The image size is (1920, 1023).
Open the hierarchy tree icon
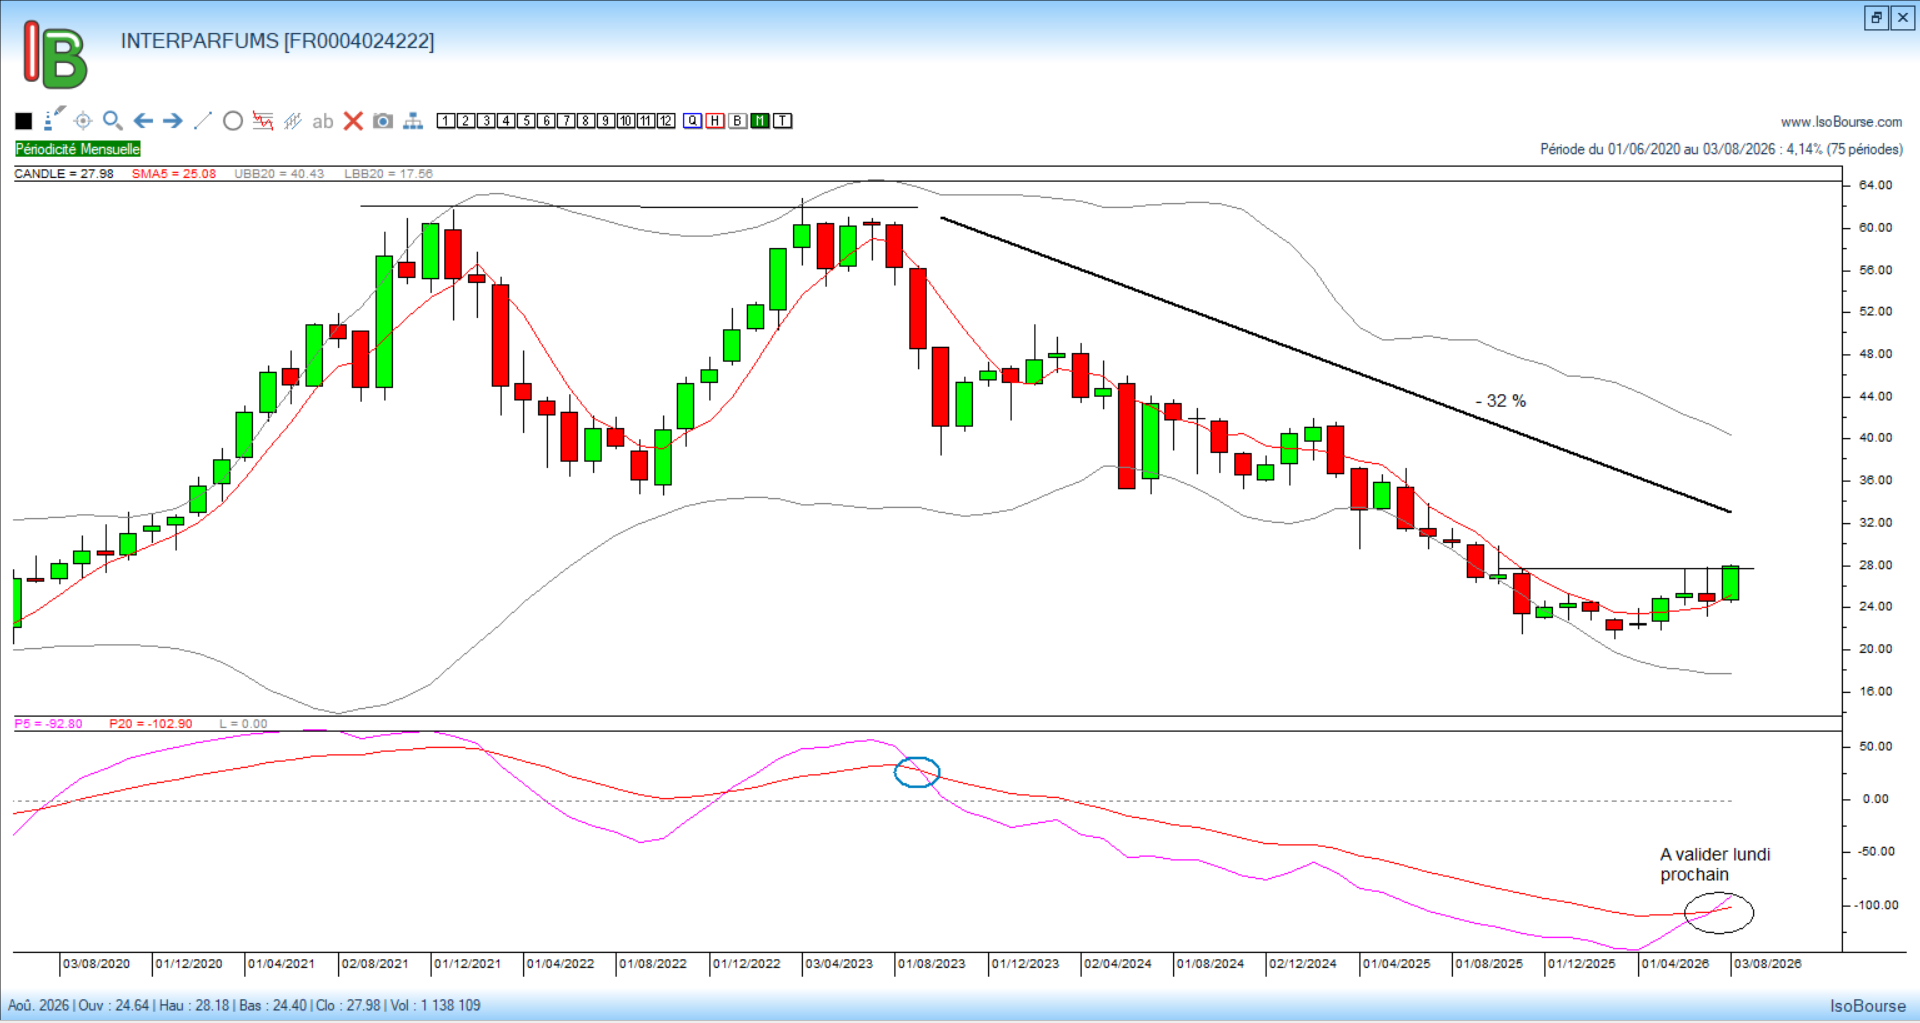pyautogui.click(x=413, y=121)
